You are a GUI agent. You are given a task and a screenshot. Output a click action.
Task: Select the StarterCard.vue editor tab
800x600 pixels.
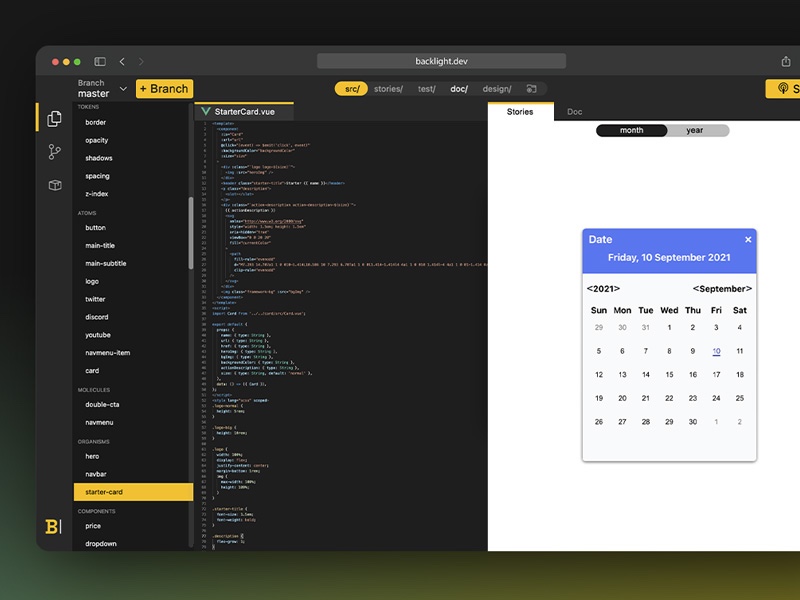244,112
